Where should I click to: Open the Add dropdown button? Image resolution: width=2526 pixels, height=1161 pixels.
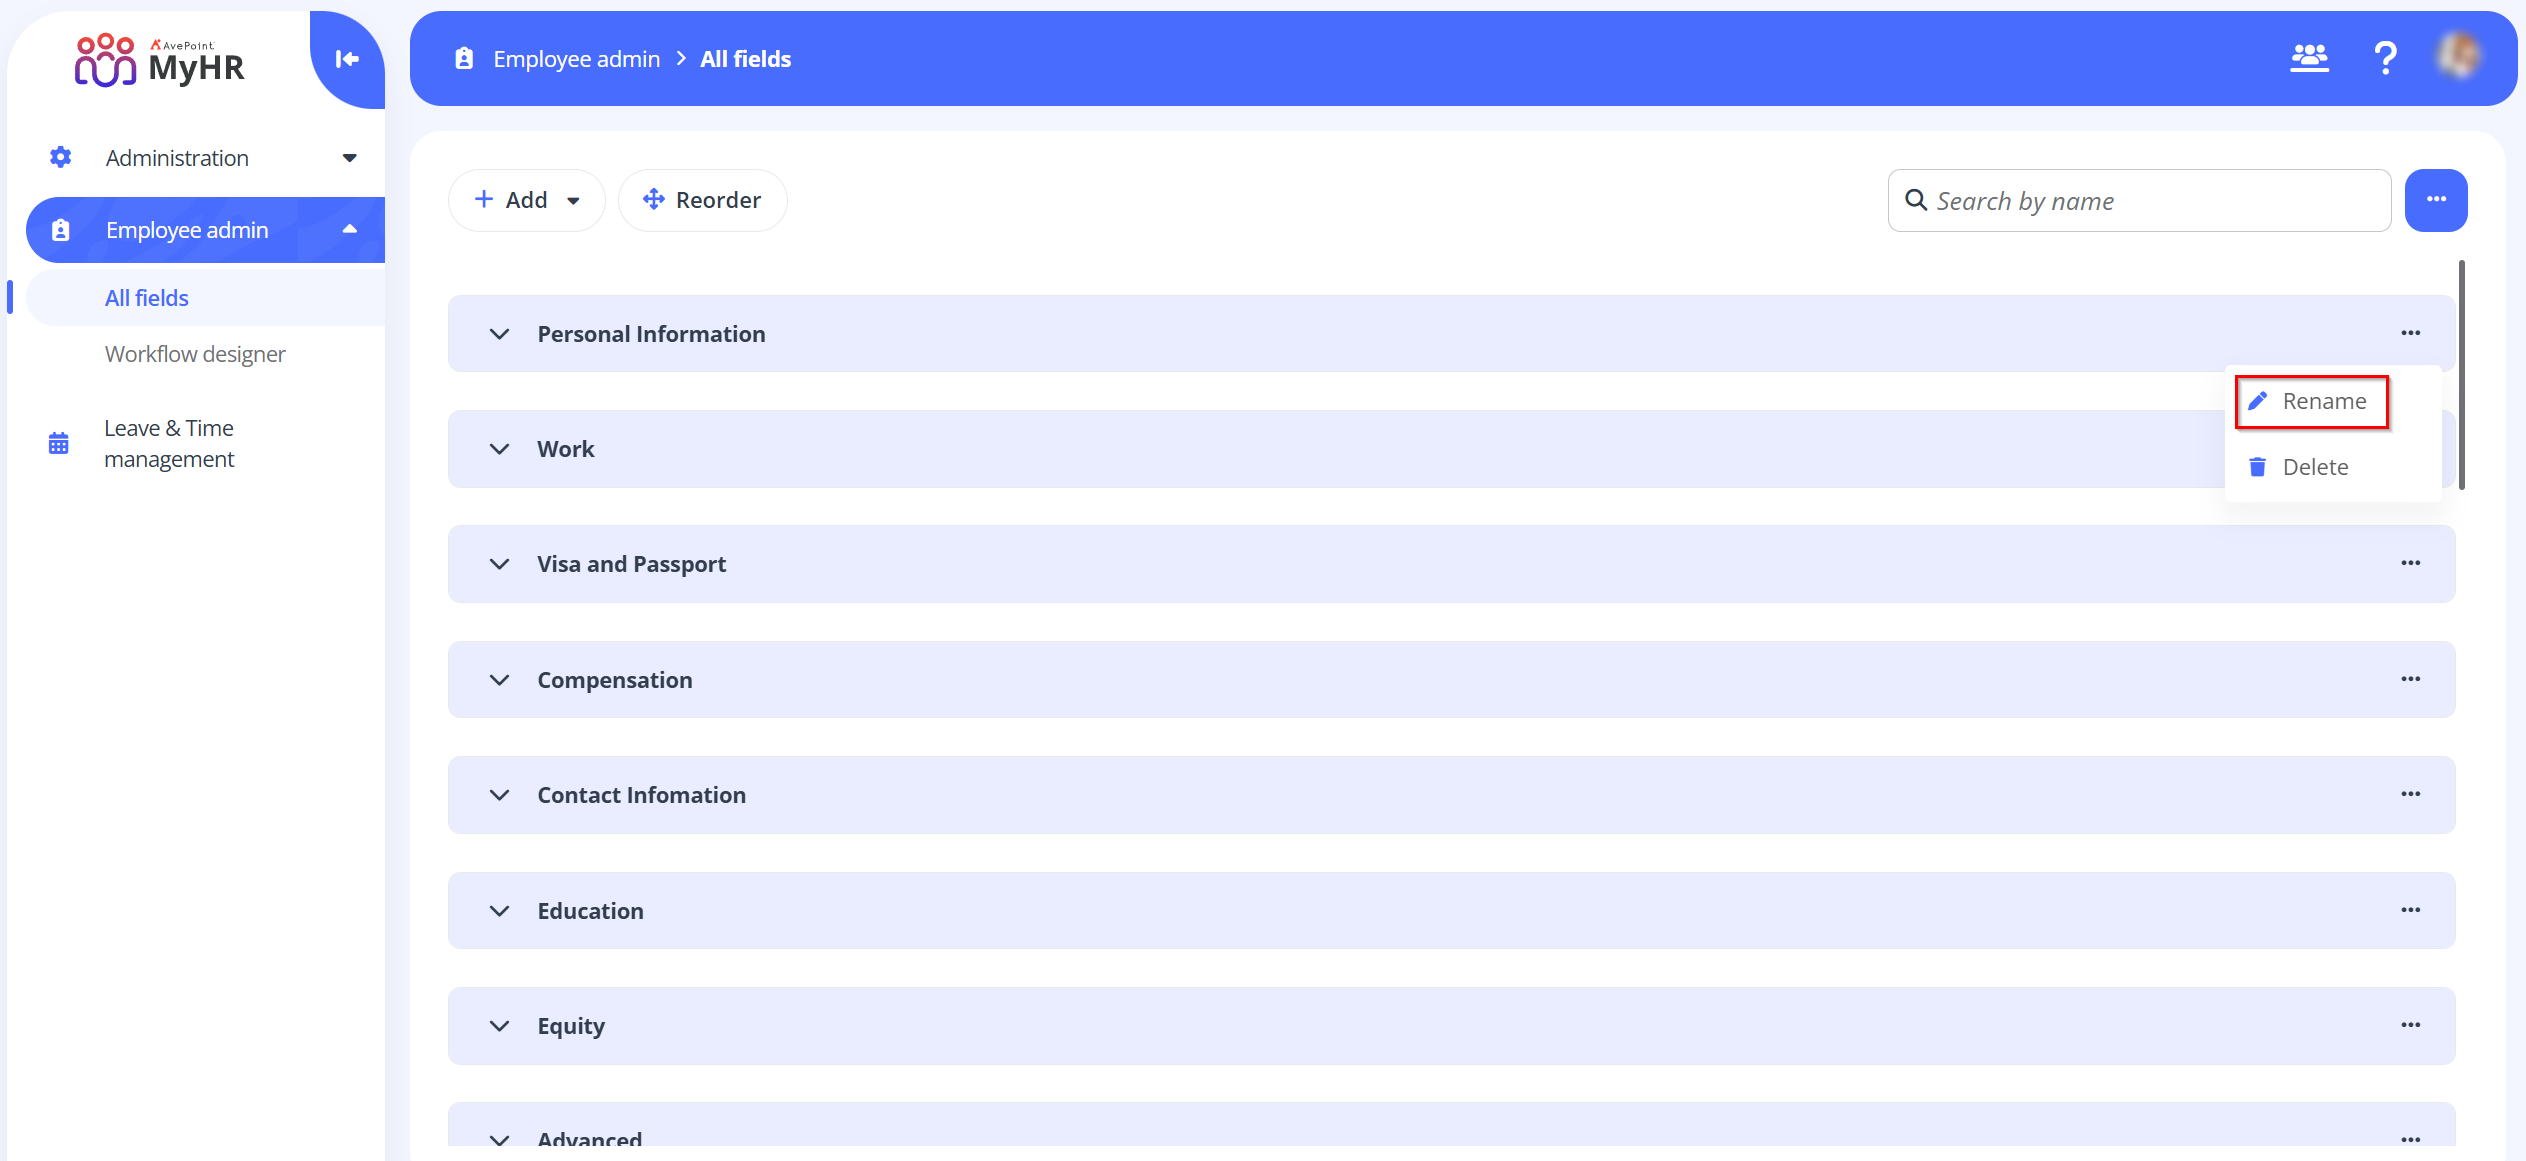point(526,200)
